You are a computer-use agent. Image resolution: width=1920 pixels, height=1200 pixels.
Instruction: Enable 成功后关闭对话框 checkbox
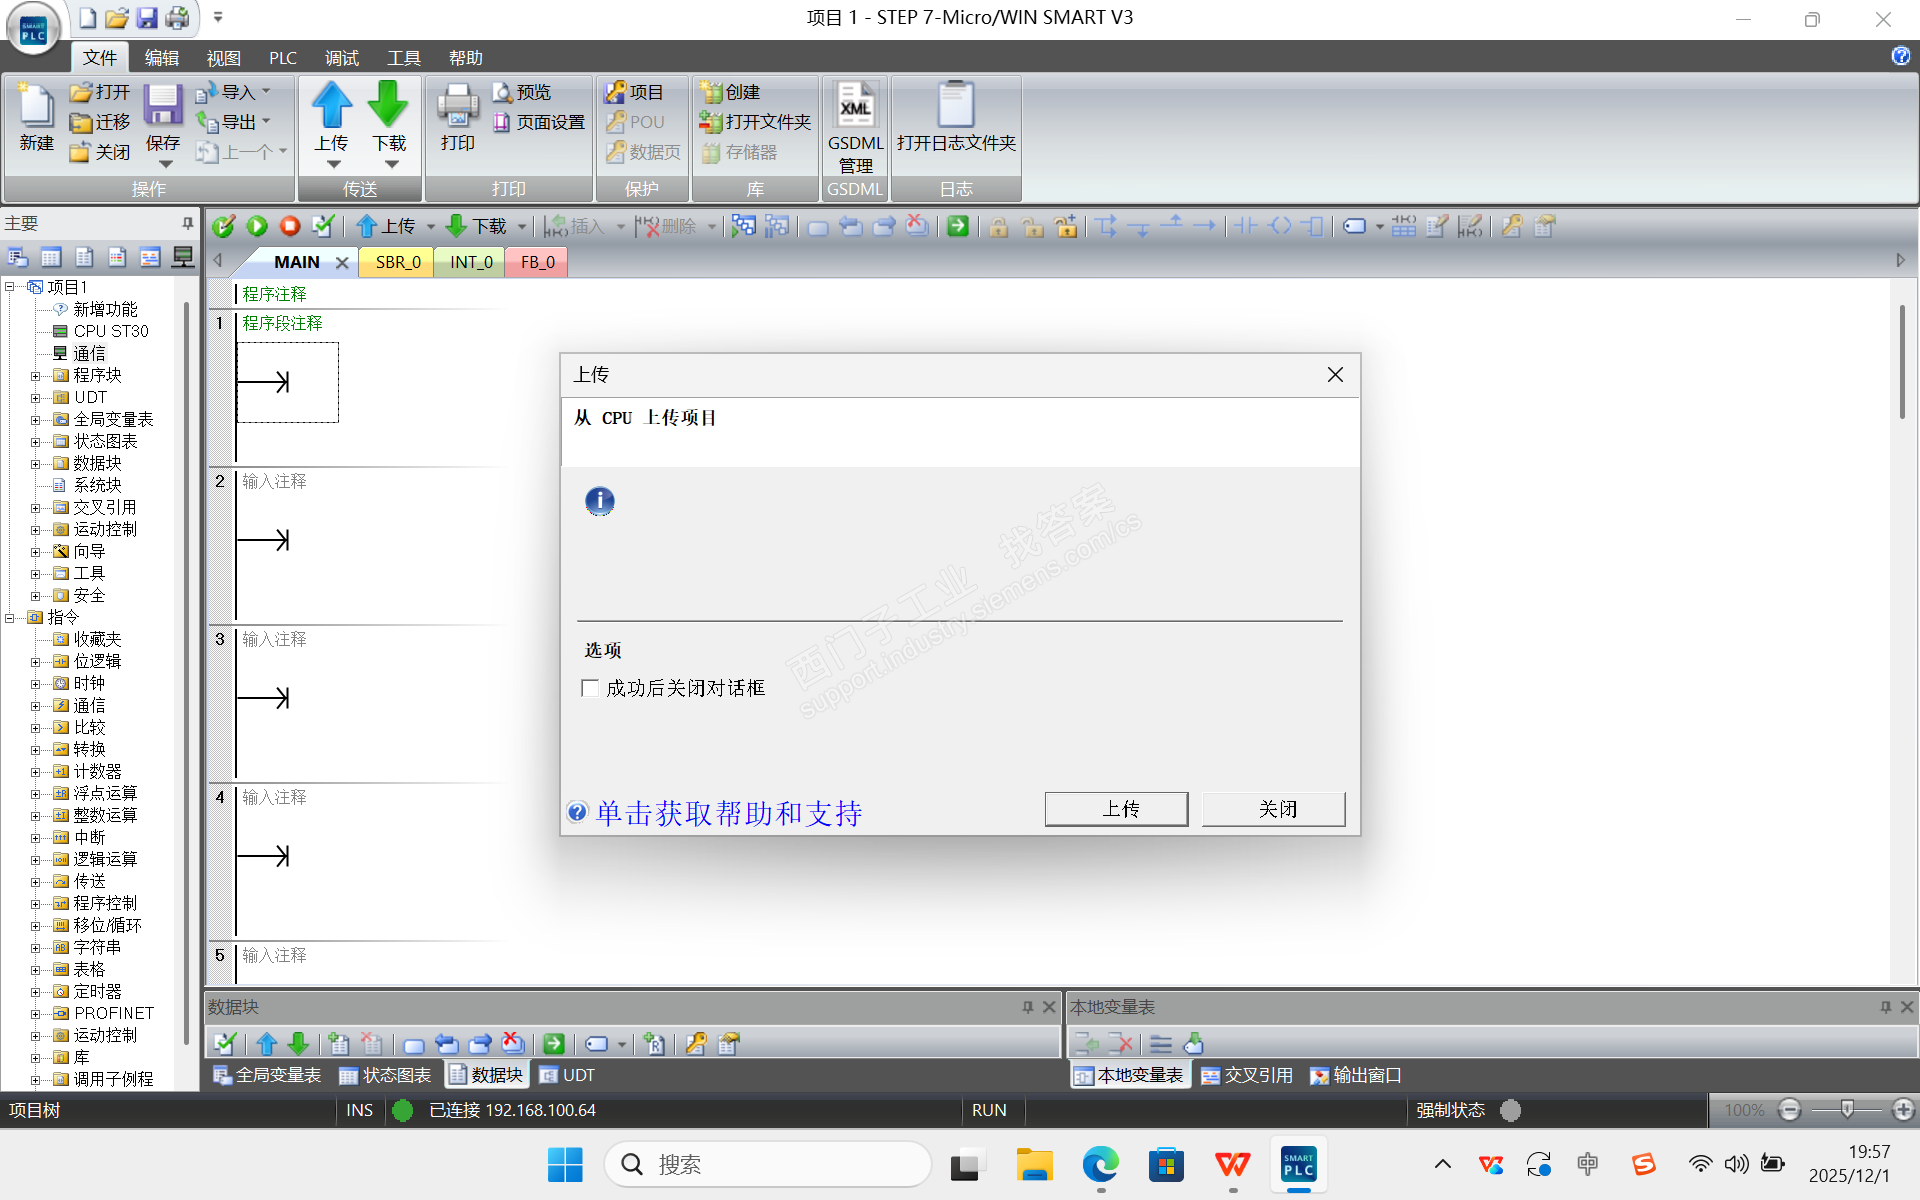[590, 688]
